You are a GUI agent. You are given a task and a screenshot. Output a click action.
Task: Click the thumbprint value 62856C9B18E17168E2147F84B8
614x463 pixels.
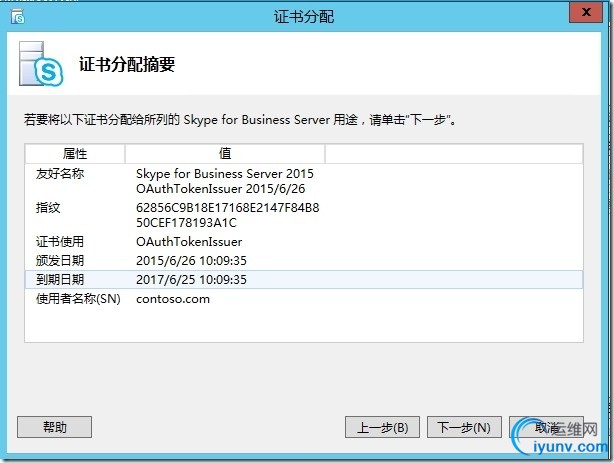[x=228, y=208]
